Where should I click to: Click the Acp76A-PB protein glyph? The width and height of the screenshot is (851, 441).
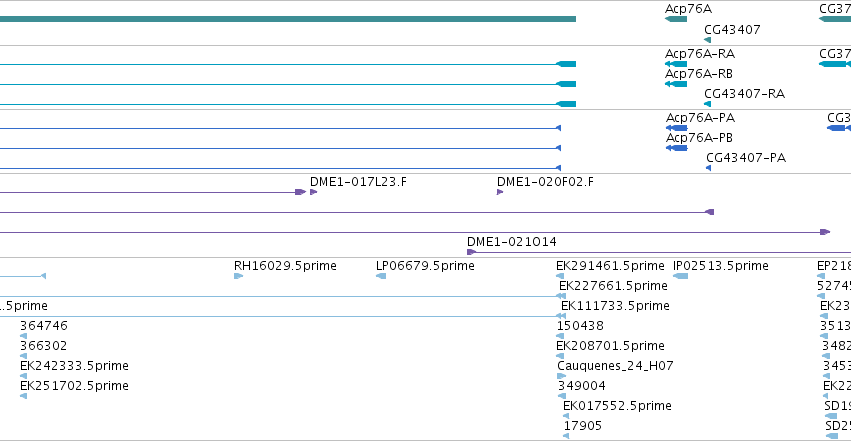[x=677, y=148]
